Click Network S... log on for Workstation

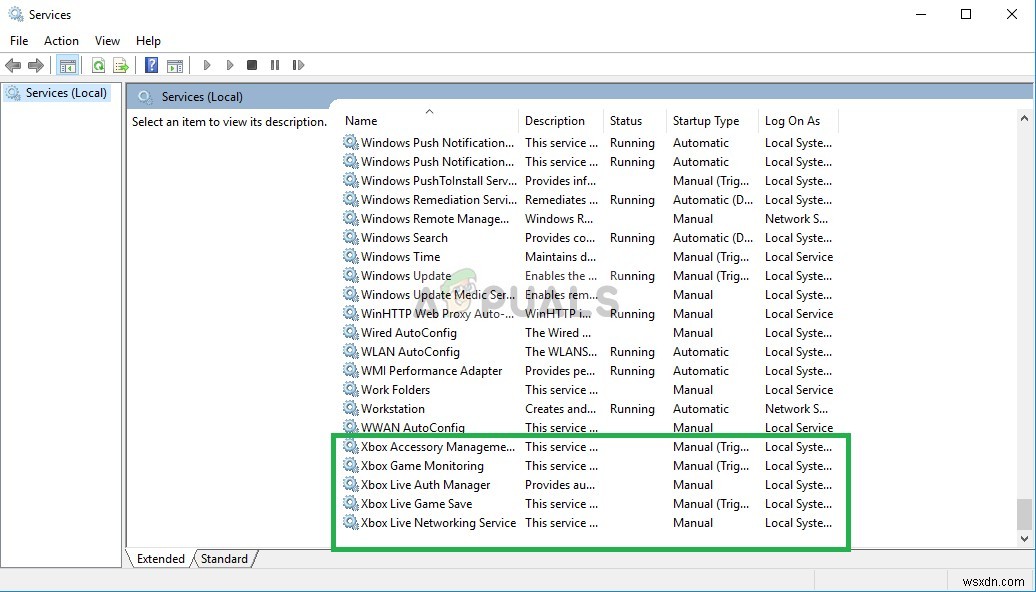pos(797,409)
